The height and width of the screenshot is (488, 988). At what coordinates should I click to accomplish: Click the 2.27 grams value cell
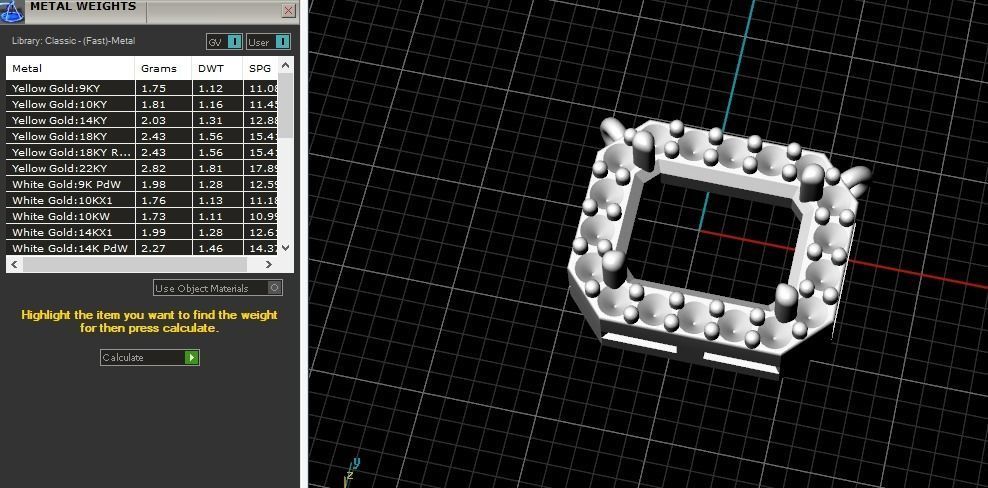pos(163,248)
